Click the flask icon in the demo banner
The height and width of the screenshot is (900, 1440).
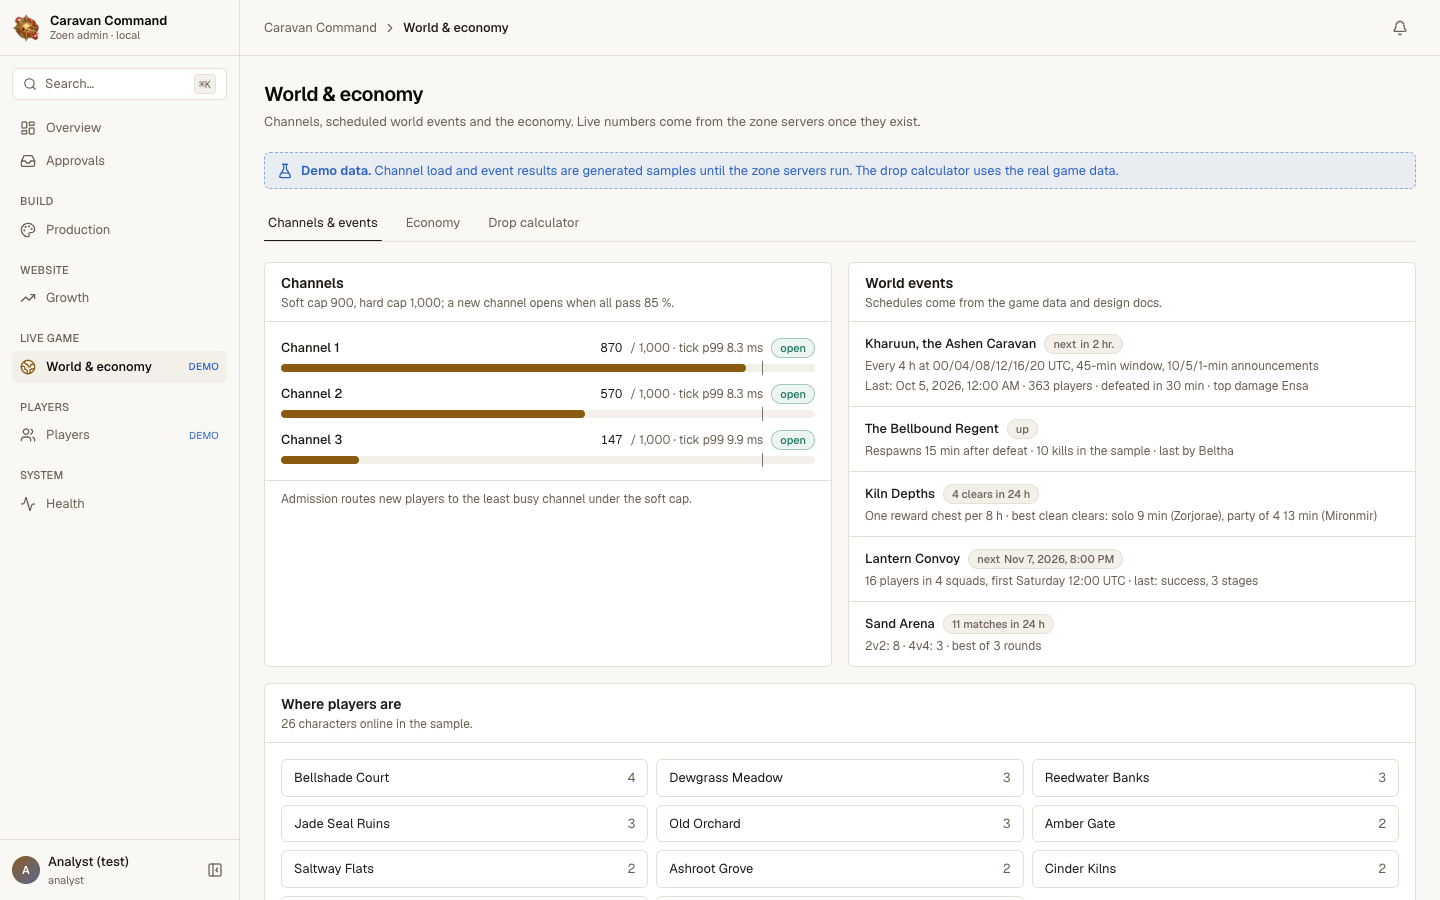click(x=285, y=171)
